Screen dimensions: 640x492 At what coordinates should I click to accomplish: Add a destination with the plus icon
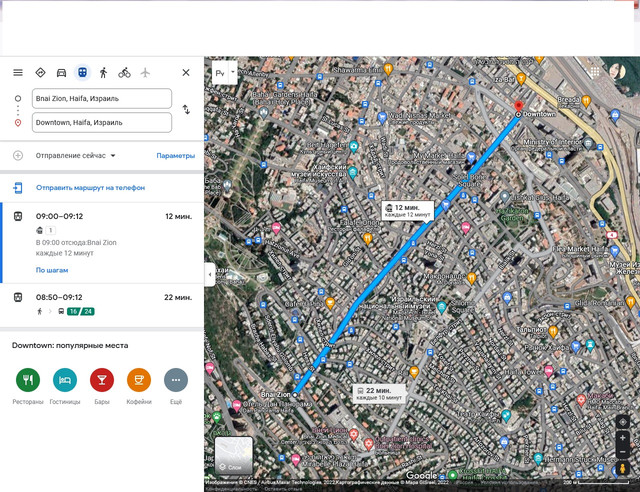pos(18,156)
